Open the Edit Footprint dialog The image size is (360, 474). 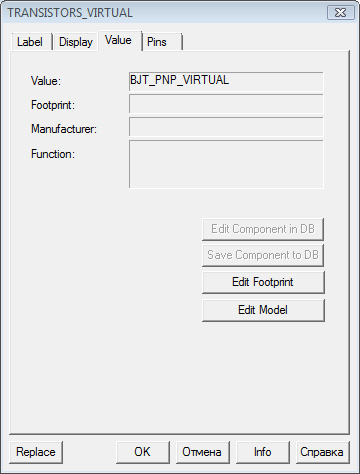(263, 282)
